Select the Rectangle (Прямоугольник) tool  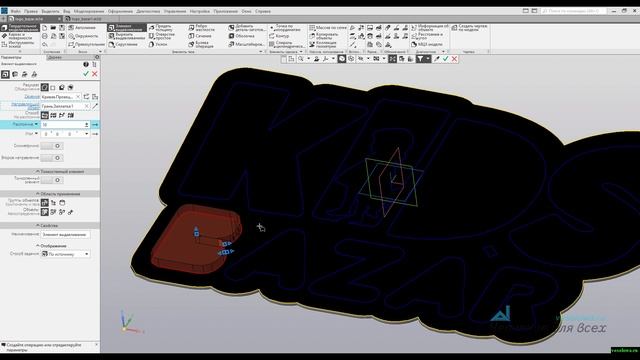click(x=87, y=44)
